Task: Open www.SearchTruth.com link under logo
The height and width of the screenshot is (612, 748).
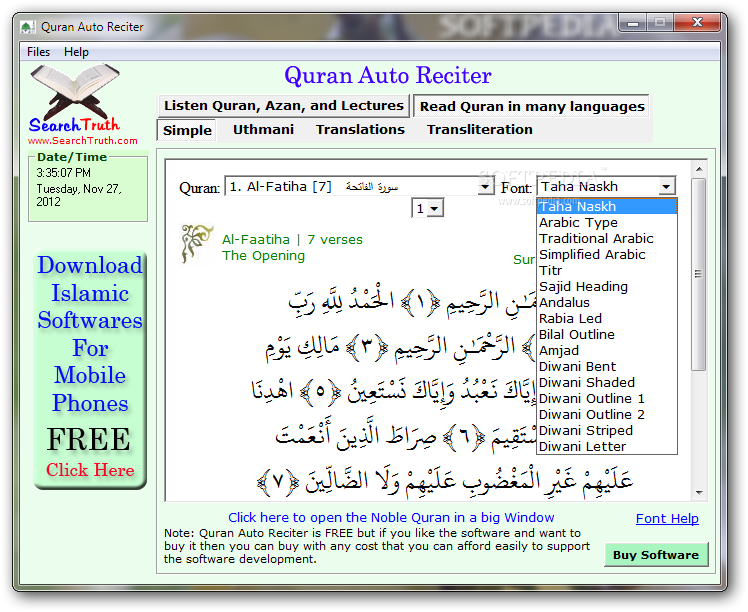Action: click(83, 140)
